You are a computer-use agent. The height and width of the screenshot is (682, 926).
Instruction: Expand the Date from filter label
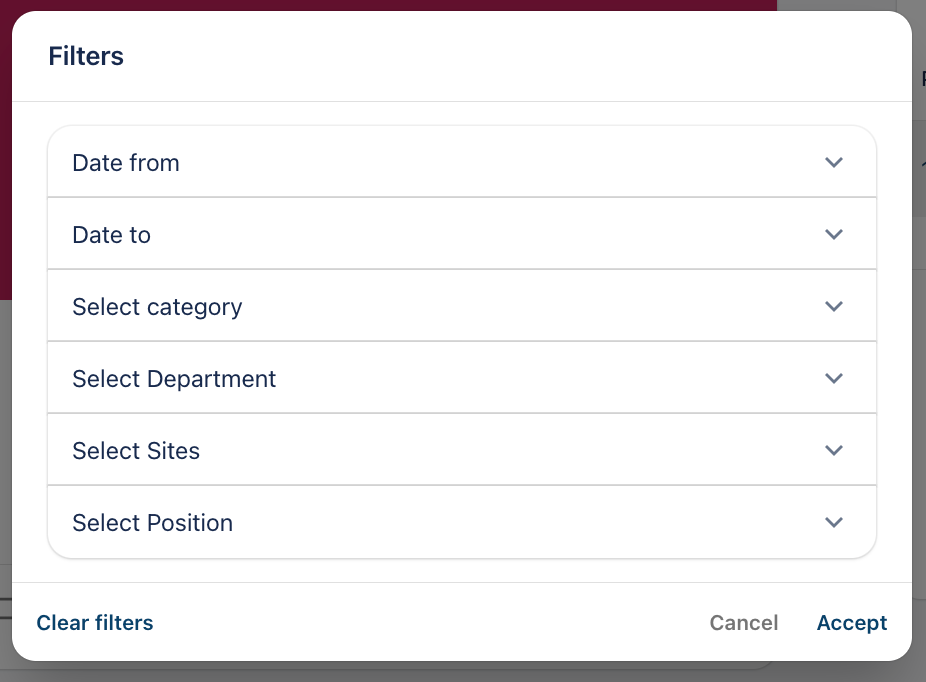click(126, 163)
